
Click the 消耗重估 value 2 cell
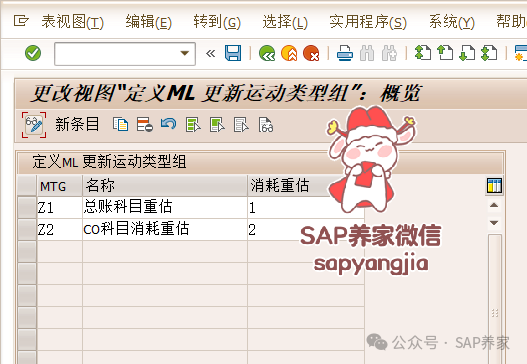pos(306,230)
